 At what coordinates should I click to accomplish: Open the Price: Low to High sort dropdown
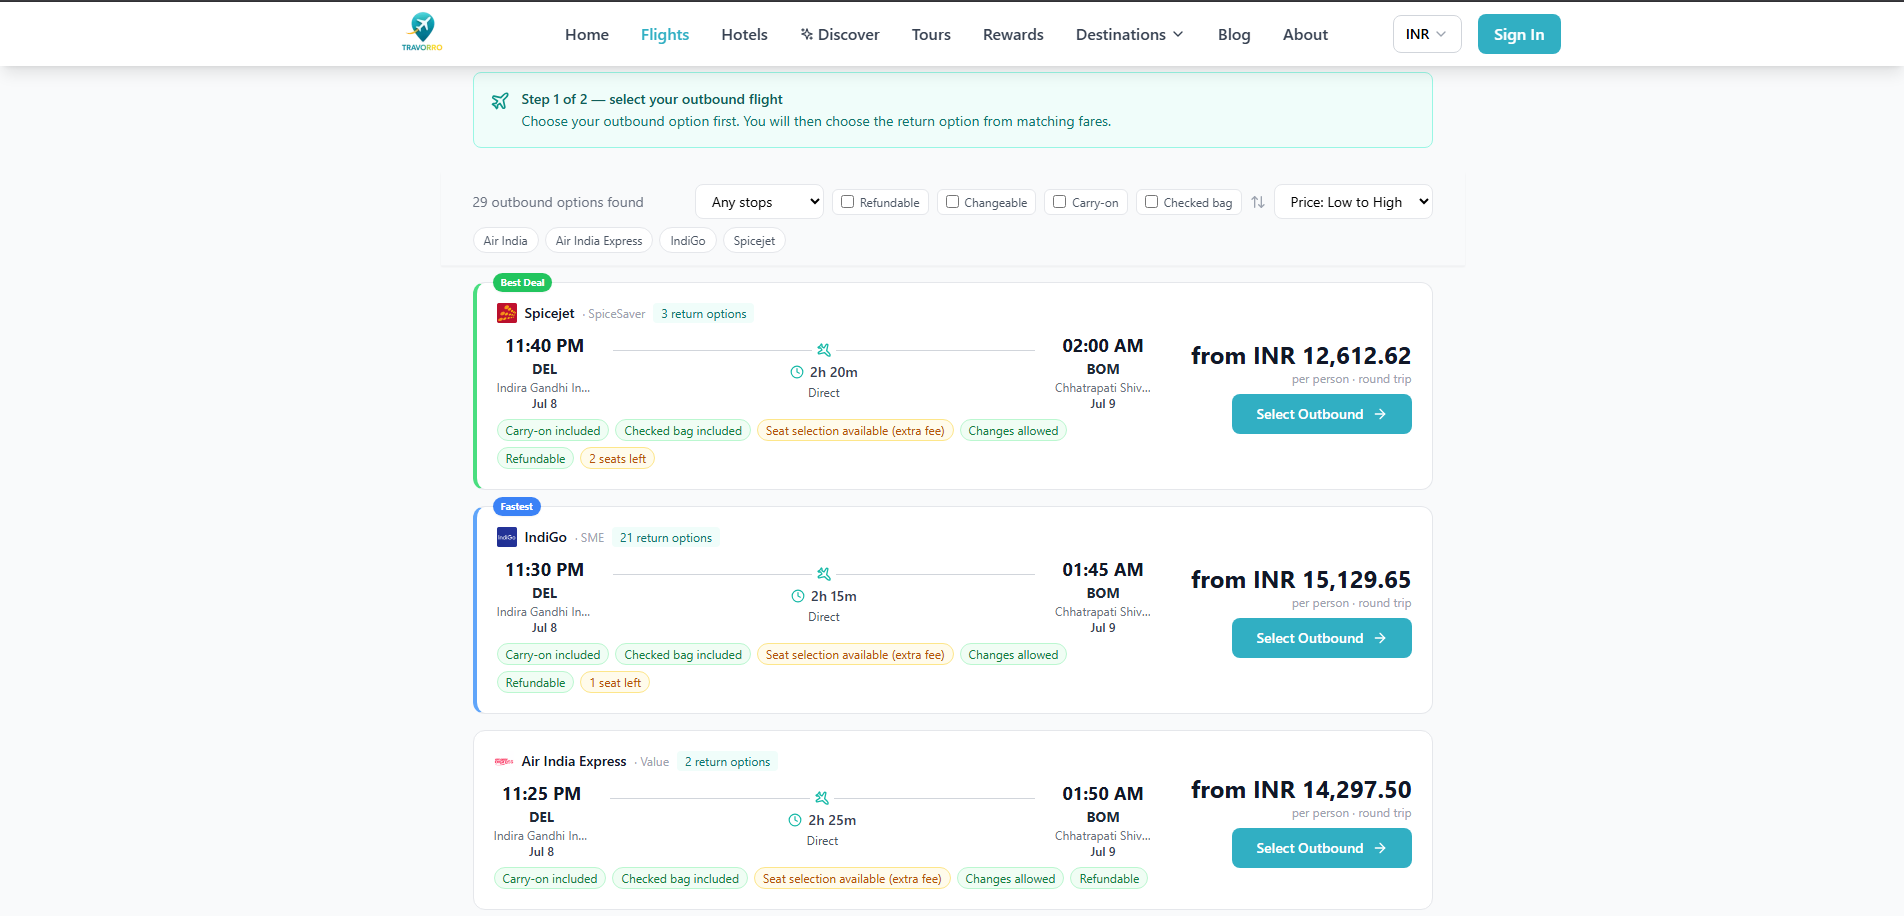(x=1353, y=202)
